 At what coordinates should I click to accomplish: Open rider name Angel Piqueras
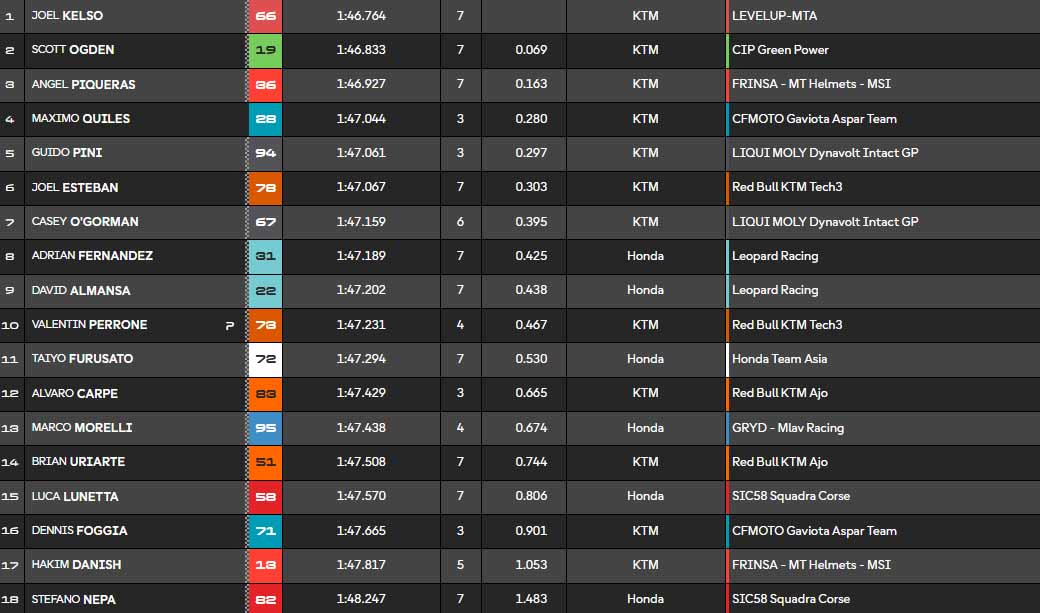[x=83, y=84]
